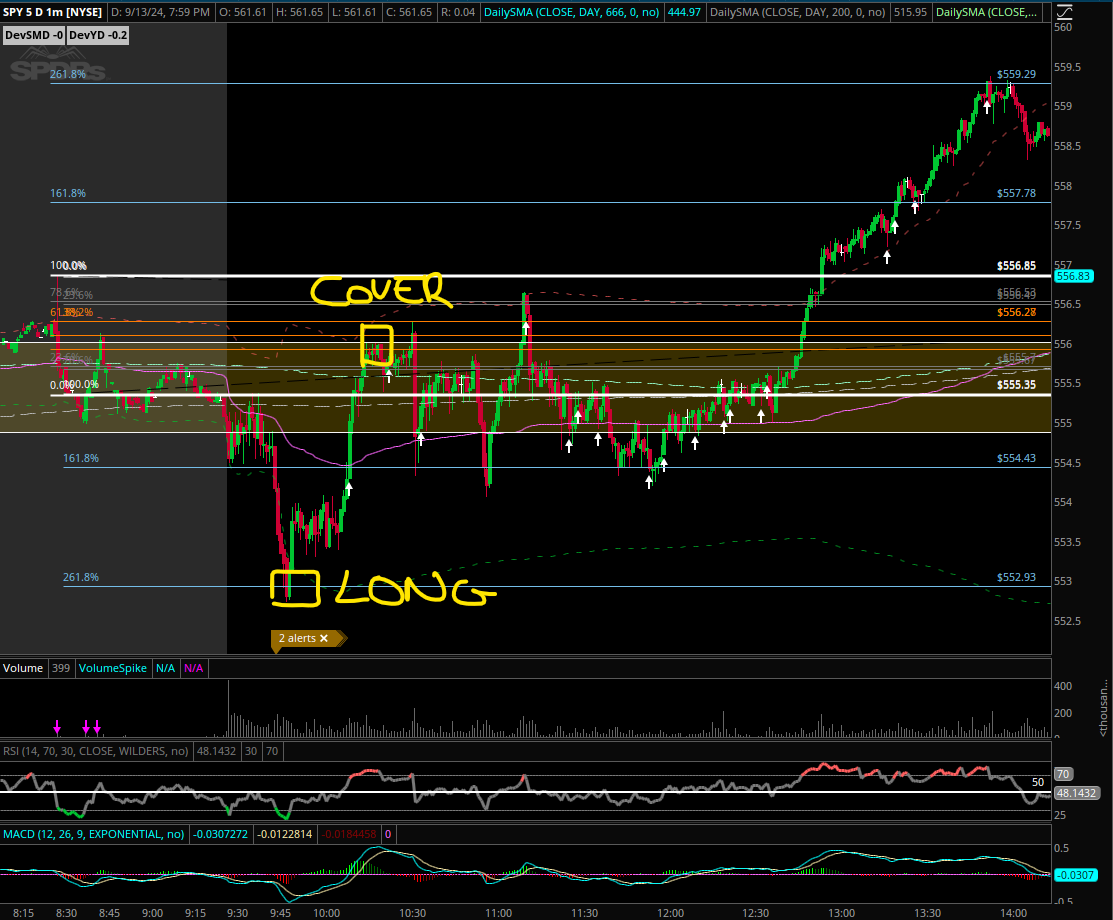Click the 161.8% Fibonacci label near 557.78
Viewport: 1113px width, 920px height.
[68, 193]
